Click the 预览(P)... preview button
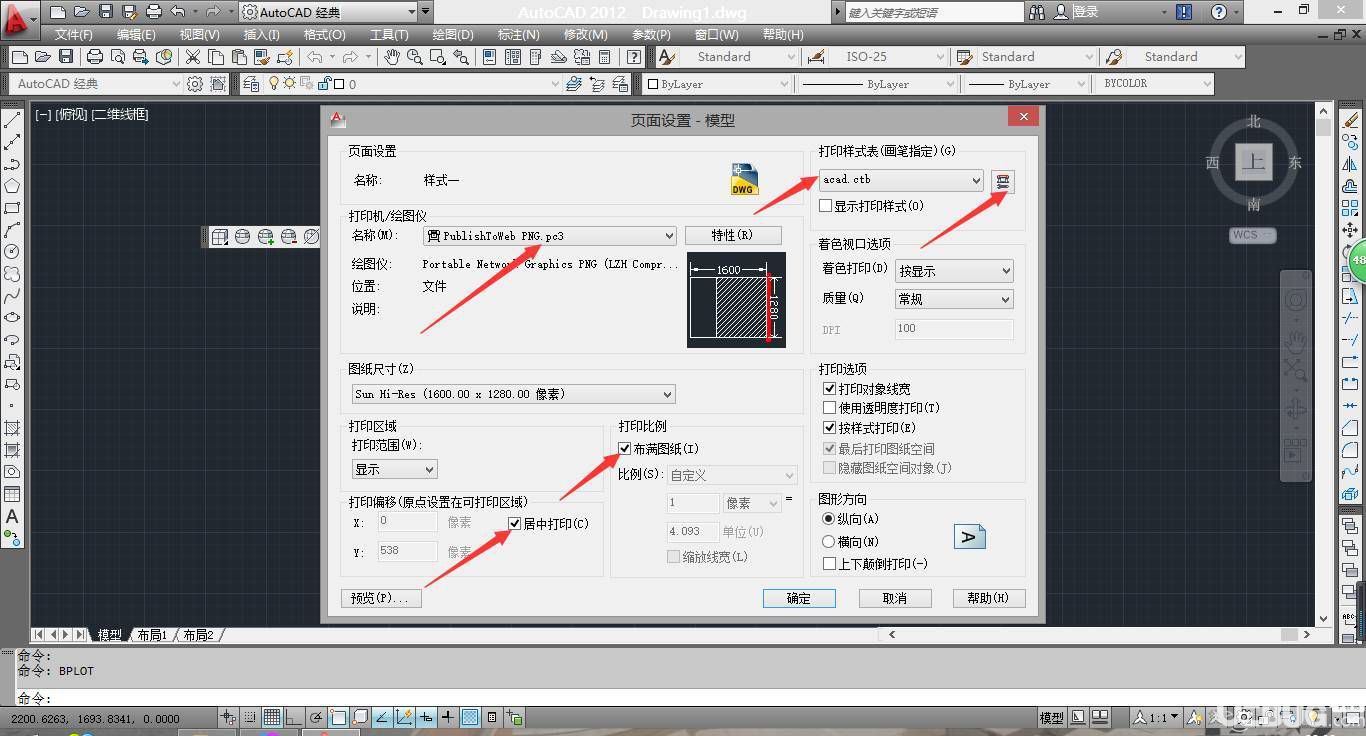 point(380,598)
